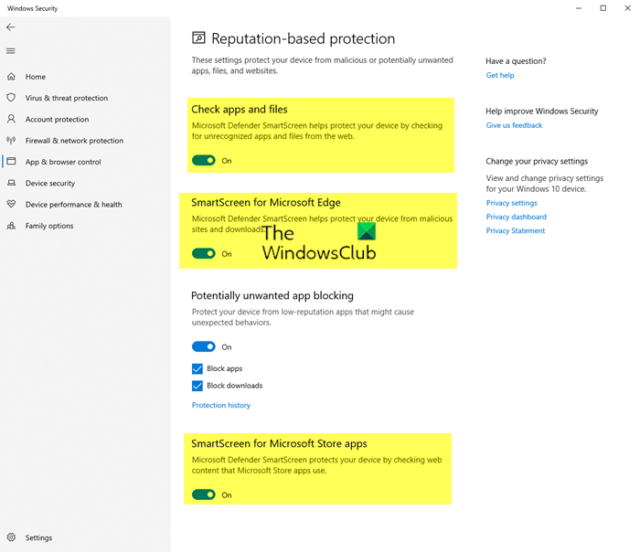Click the Virus & threat protection shield icon
This screenshot has width=640, height=552.
coord(11,98)
